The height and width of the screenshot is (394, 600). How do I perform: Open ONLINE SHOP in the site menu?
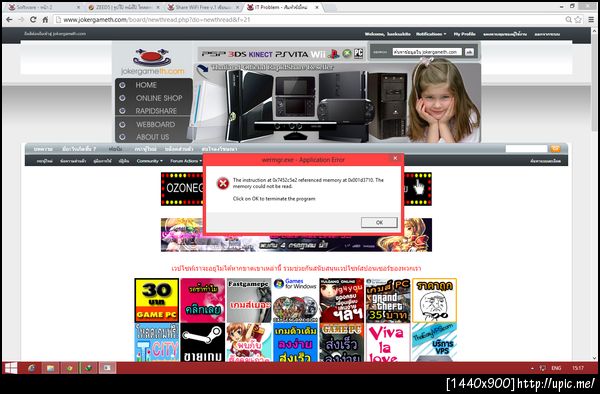(159, 98)
